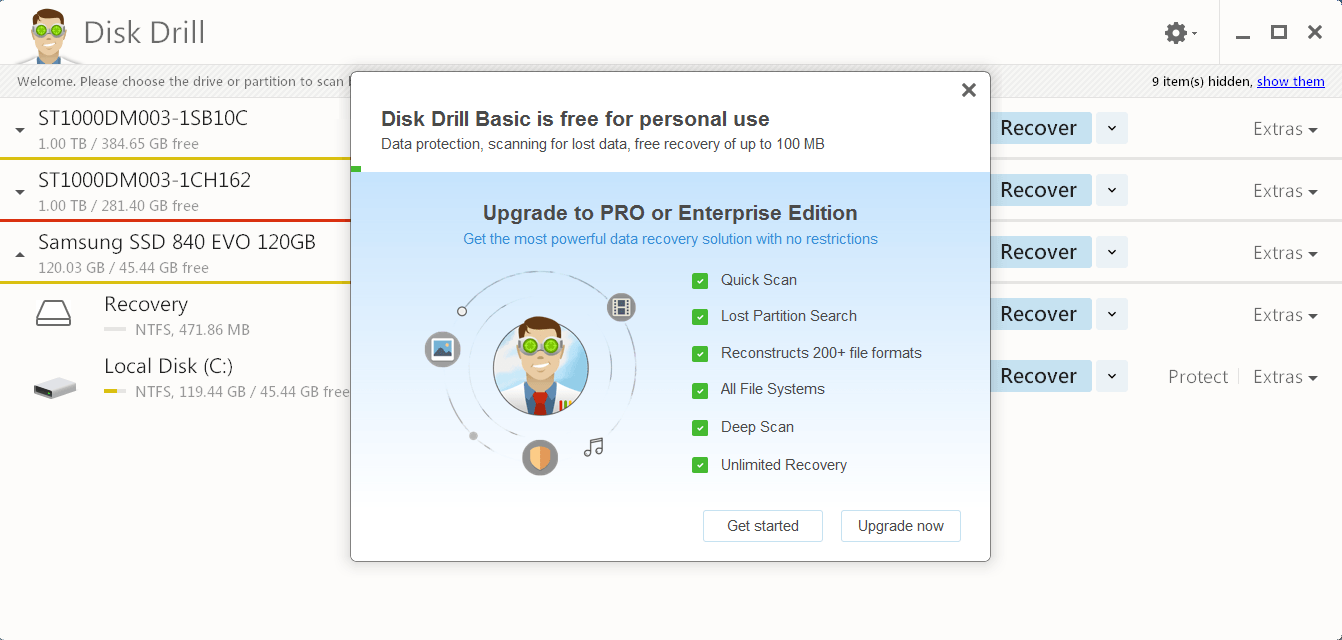The height and width of the screenshot is (640, 1342).
Task: Click the Recovery partition drive icon
Action: 54,315
